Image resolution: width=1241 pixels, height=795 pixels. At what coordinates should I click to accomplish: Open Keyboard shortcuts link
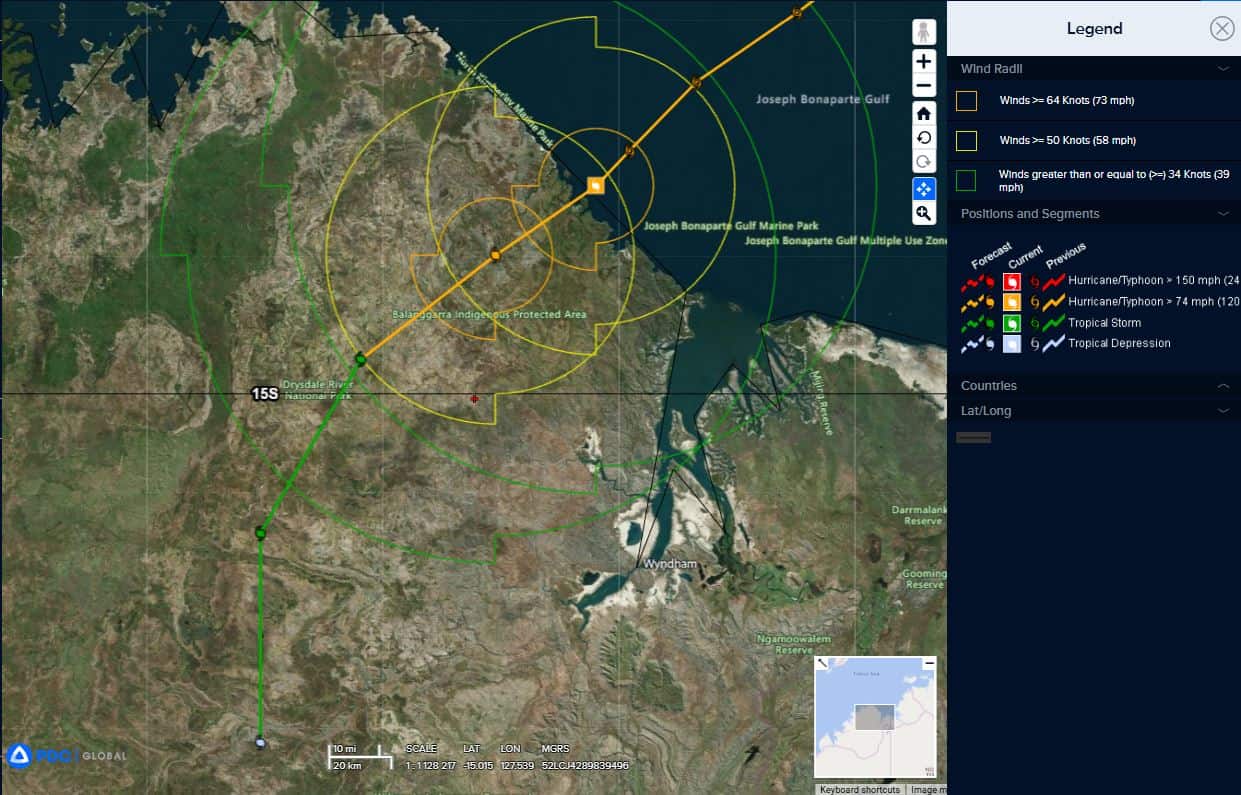pos(859,790)
